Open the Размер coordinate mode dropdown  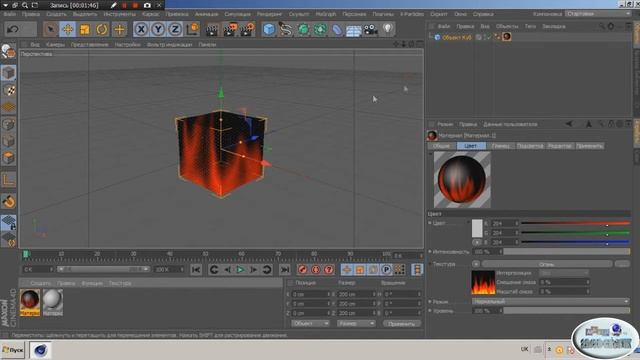point(356,324)
